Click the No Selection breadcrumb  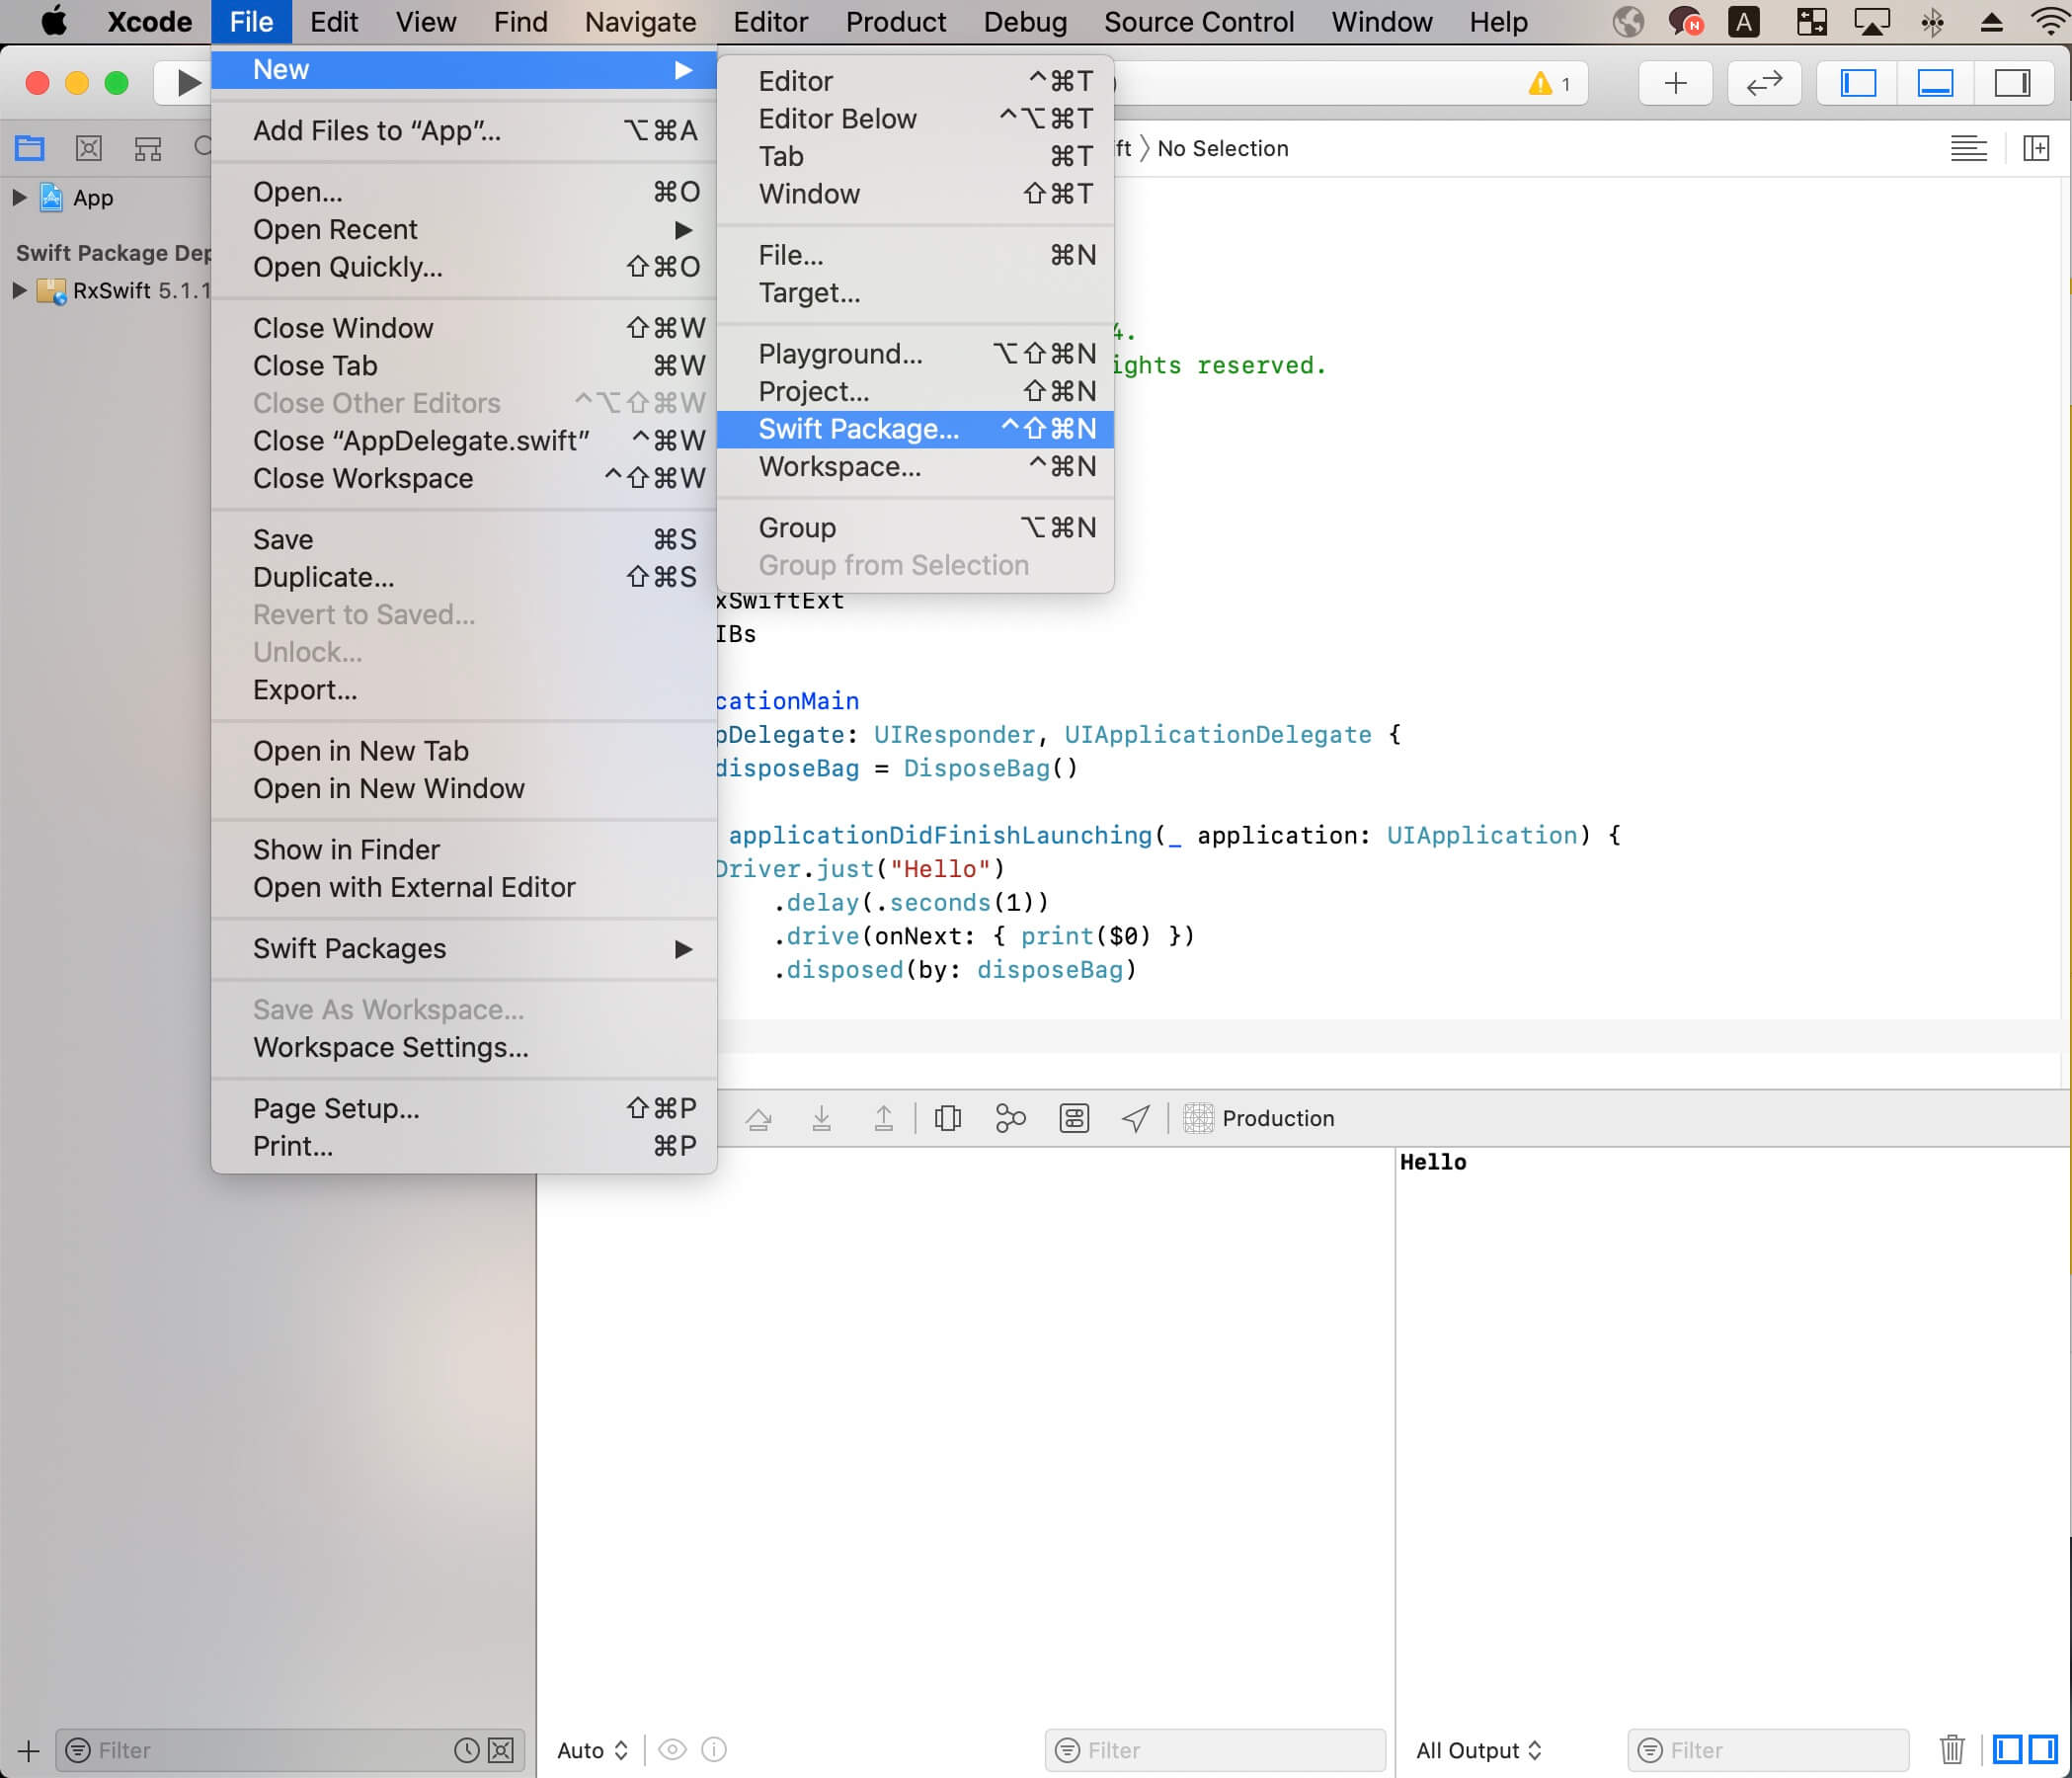(1222, 148)
